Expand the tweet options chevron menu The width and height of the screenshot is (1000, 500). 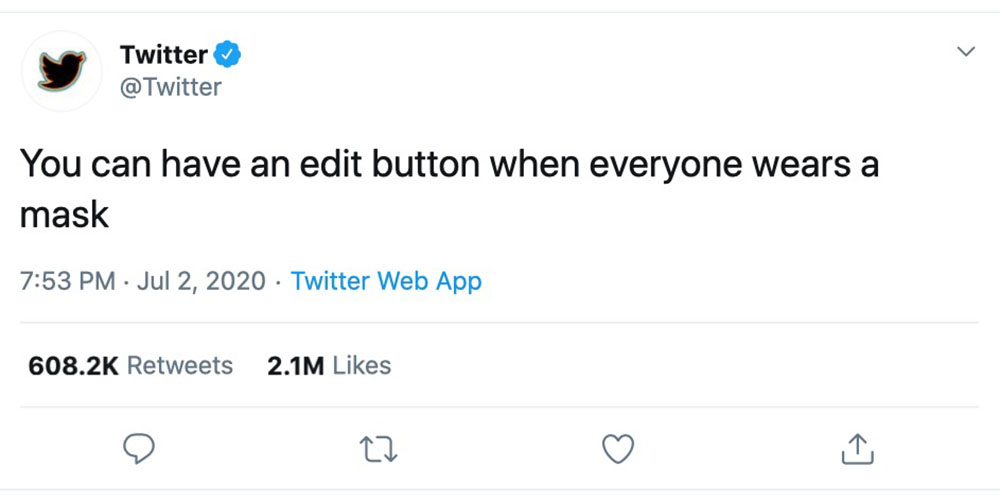(x=966, y=51)
